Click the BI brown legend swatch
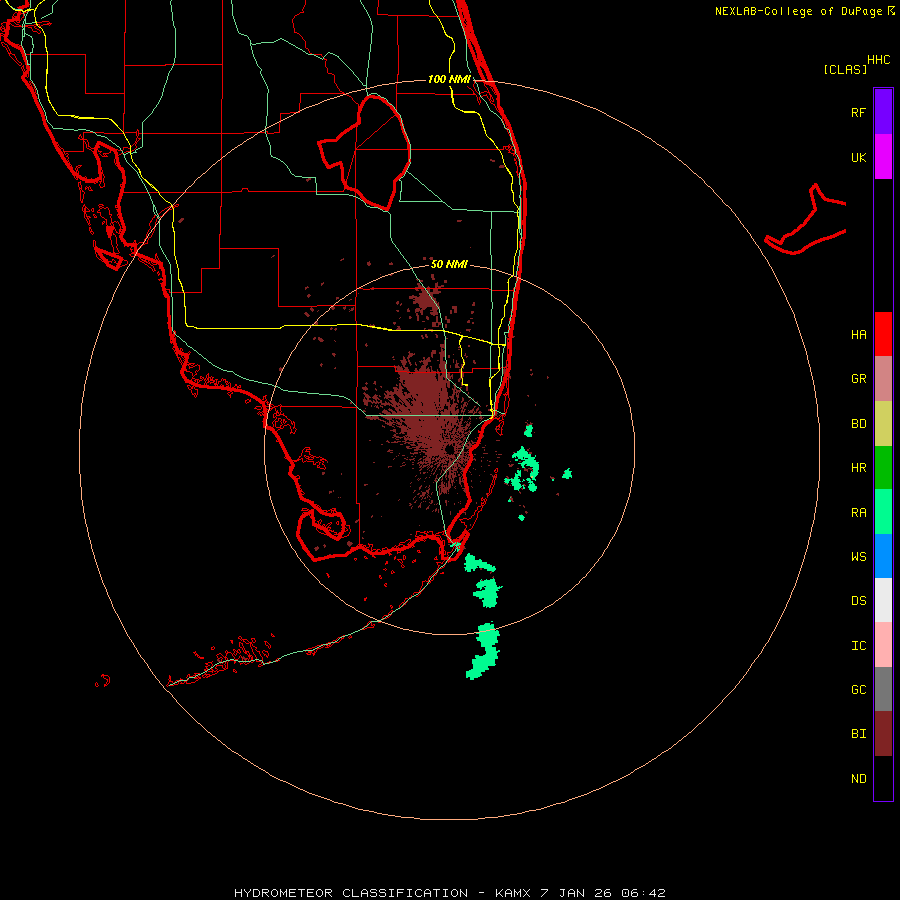Image resolution: width=900 pixels, height=900 pixels. tap(883, 734)
